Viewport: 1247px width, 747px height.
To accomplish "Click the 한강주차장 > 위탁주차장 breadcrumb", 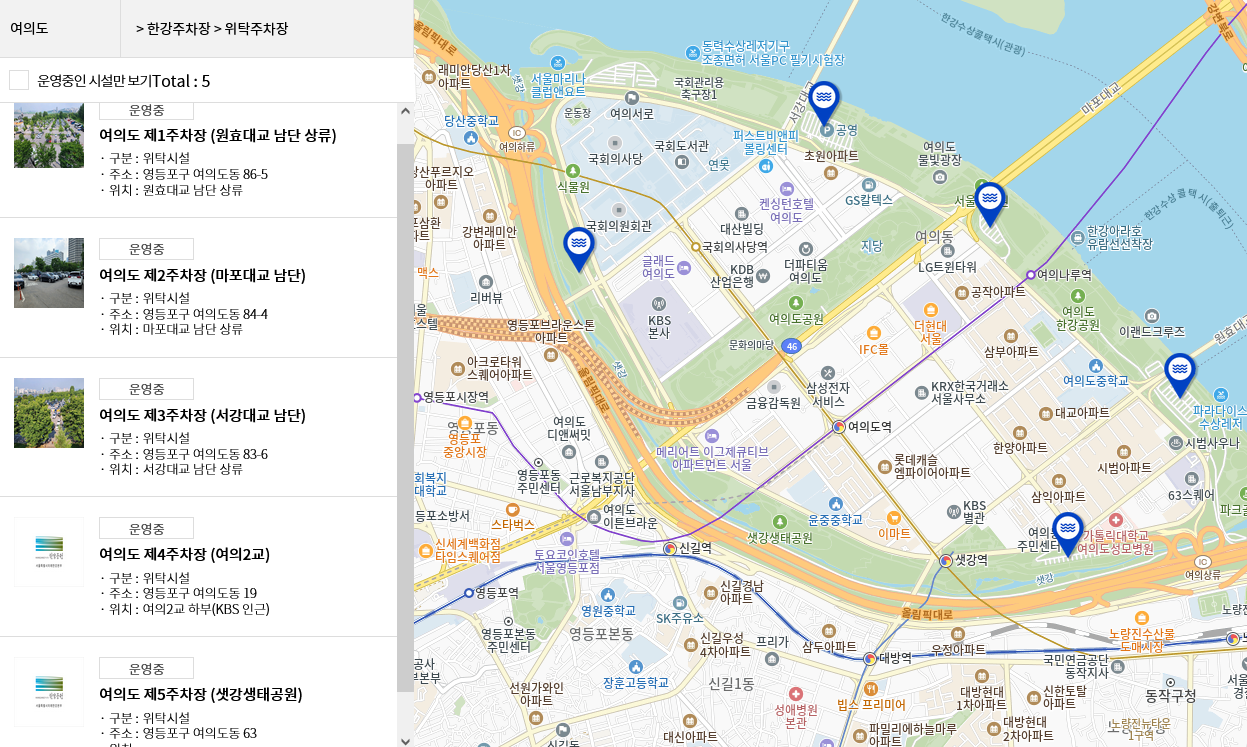I will click(212, 28).
